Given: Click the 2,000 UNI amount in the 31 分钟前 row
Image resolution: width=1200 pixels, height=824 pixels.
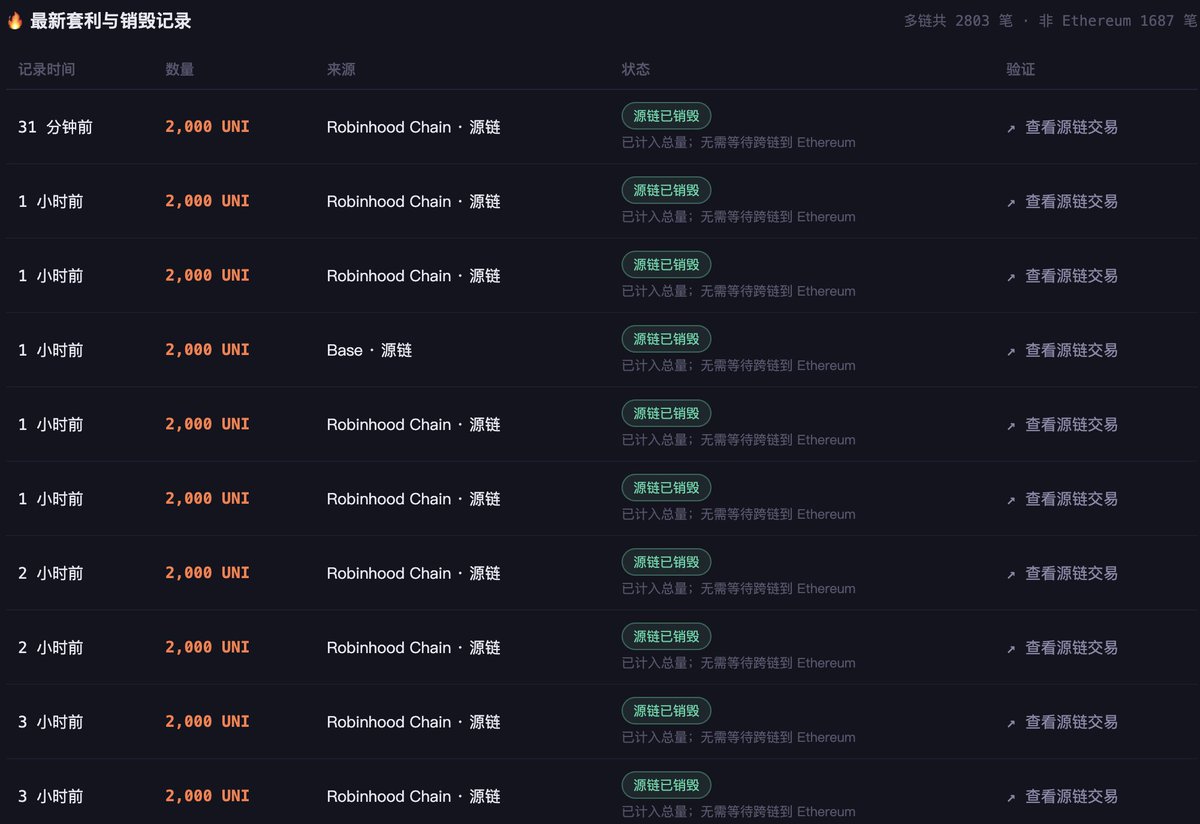Looking at the screenshot, I should [x=208, y=127].
